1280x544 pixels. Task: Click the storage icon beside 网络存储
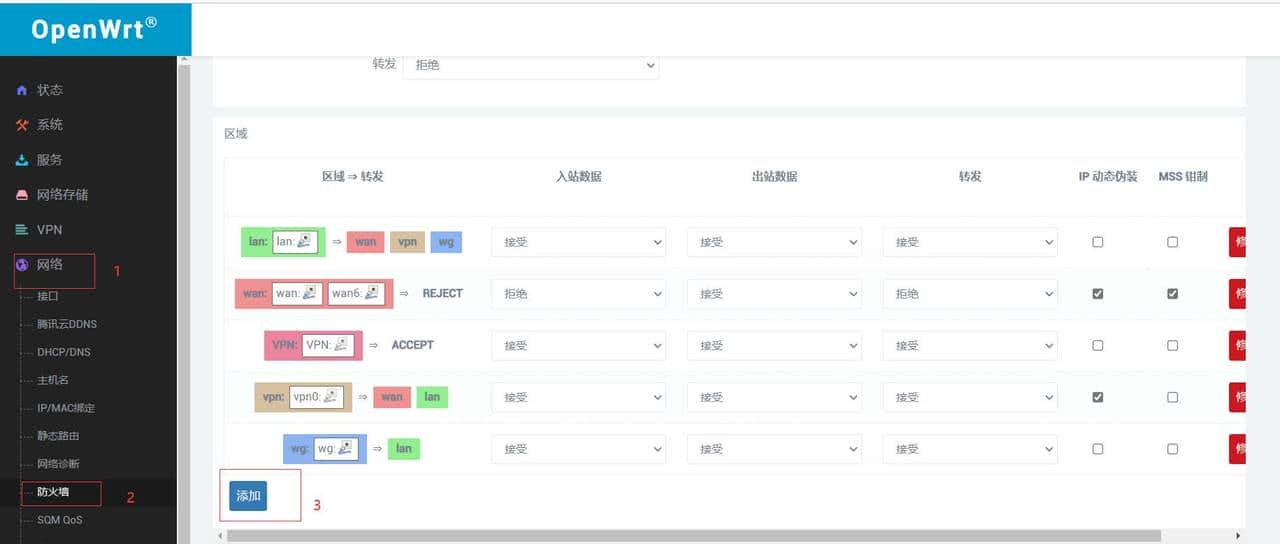coord(22,195)
